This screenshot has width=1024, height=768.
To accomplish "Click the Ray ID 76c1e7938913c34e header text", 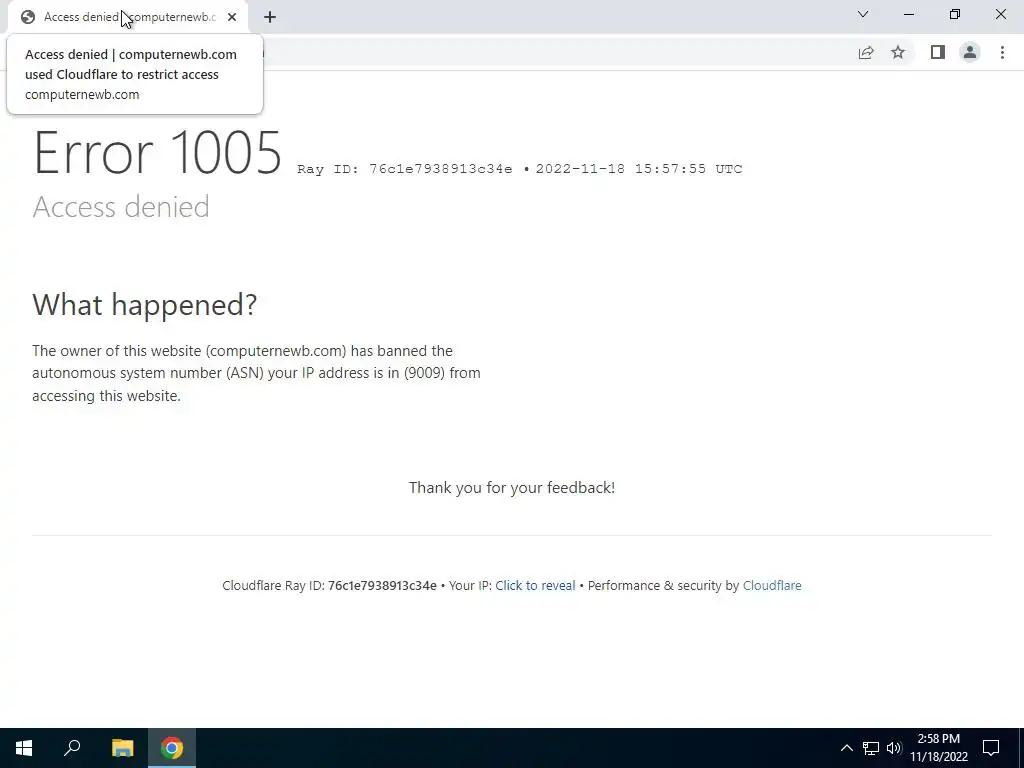I will point(404,169).
